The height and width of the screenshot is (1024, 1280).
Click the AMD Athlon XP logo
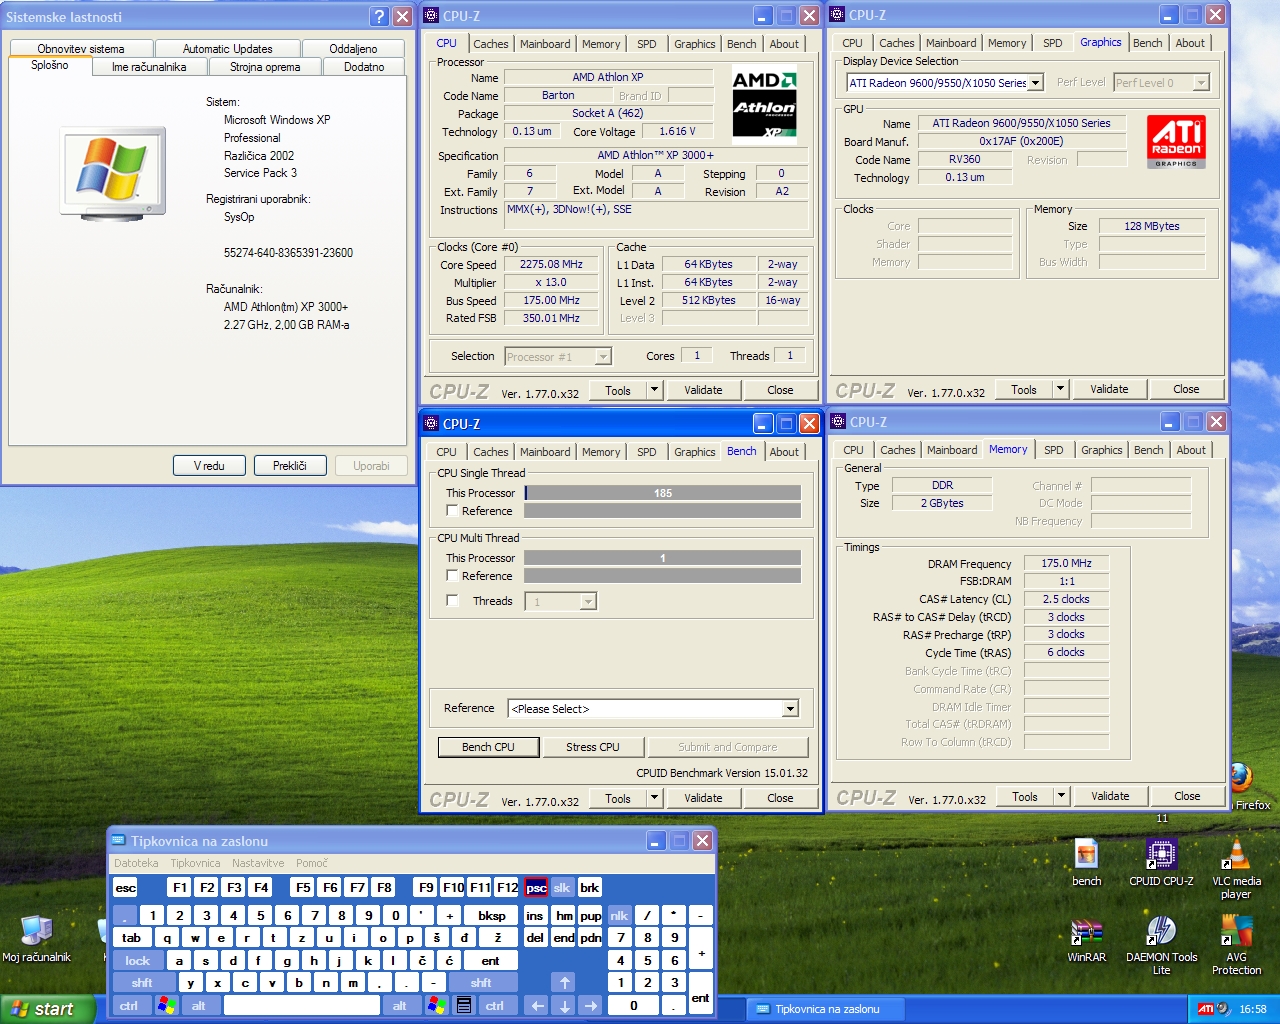click(x=765, y=103)
